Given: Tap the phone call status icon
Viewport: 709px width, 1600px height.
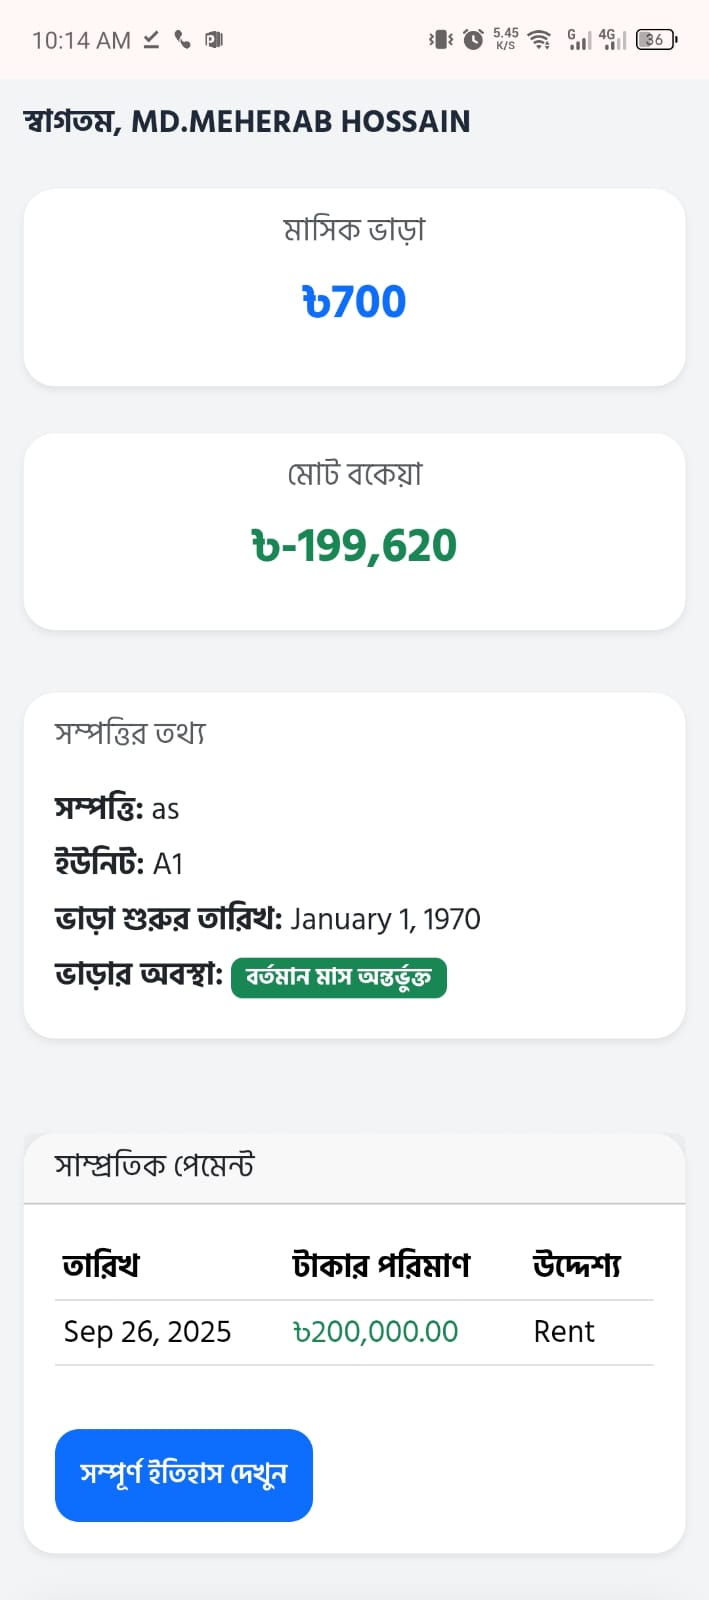Looking at the screenshot, I should pyautogui.click(x=182, y=40).
